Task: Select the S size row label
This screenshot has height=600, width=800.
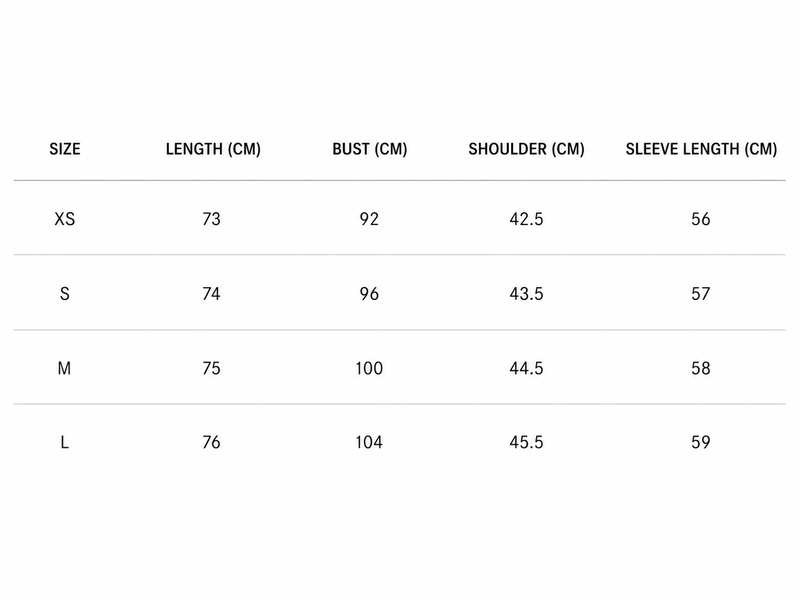Action: tap(65, 293)
